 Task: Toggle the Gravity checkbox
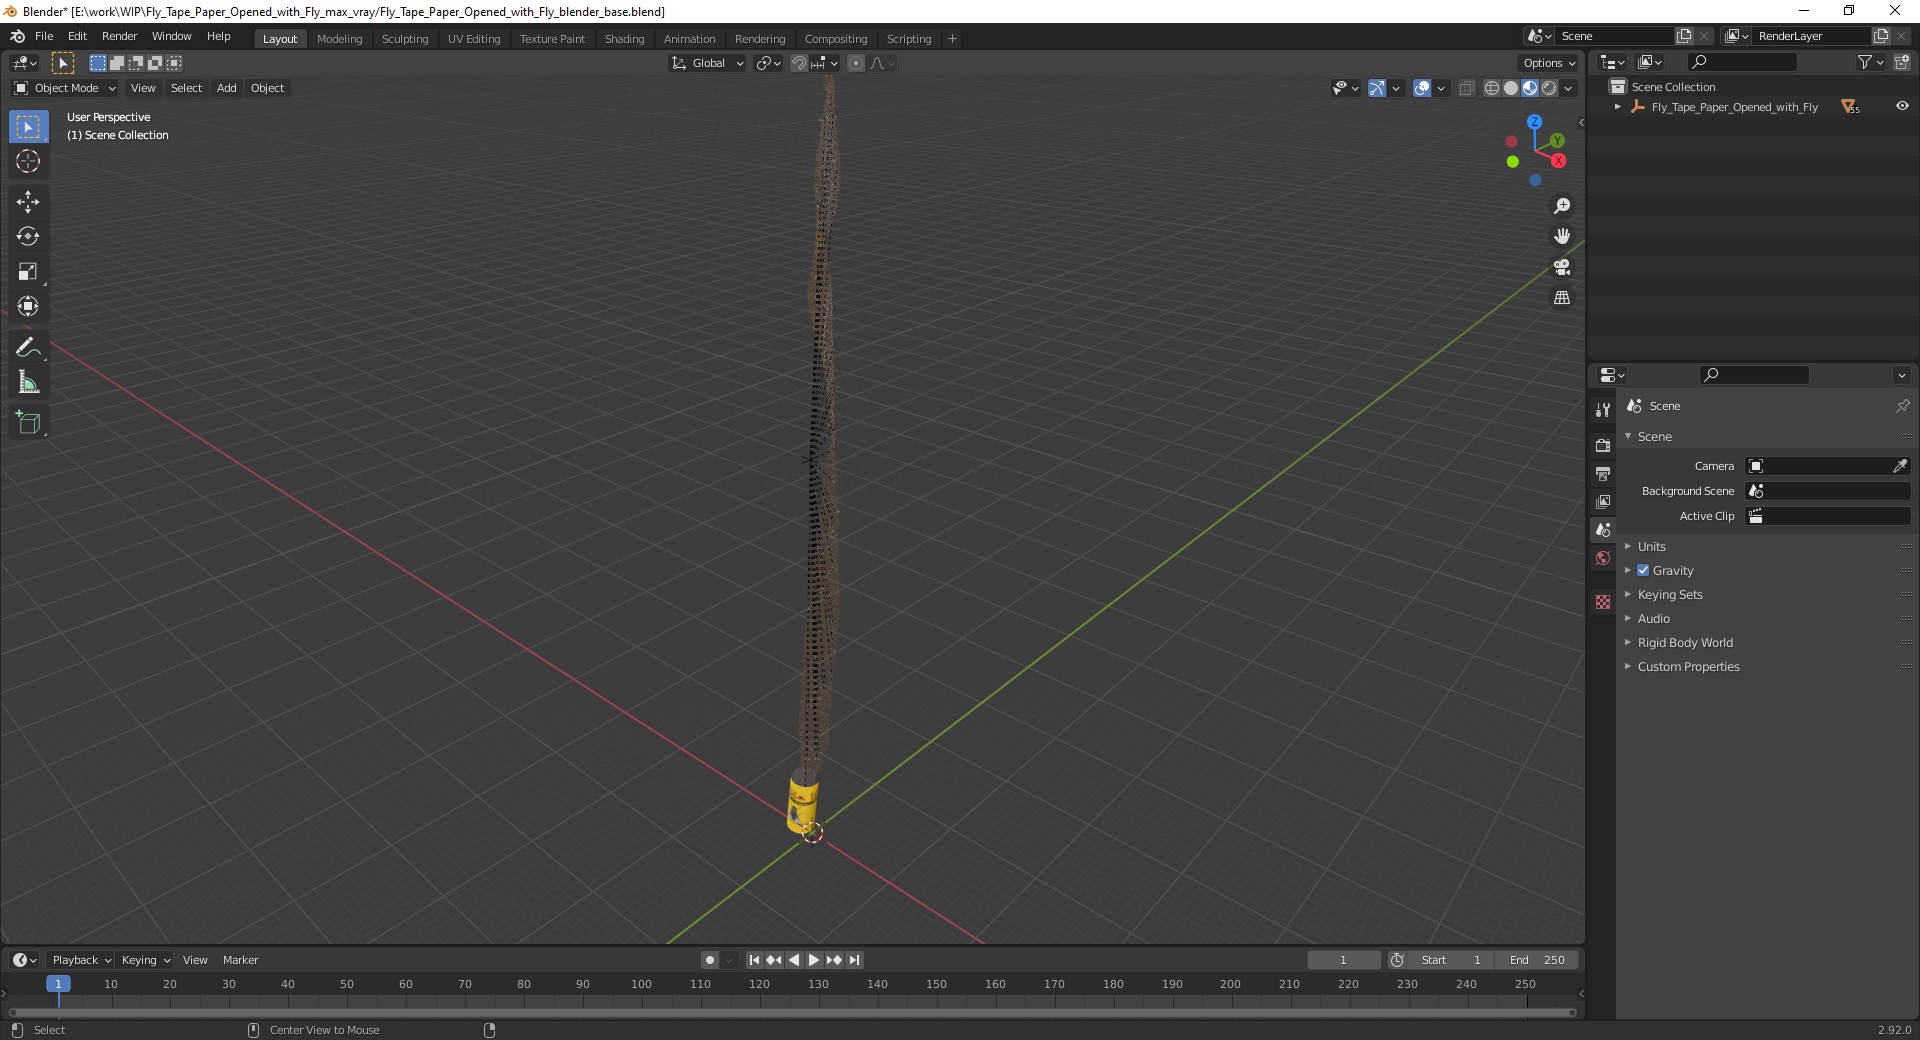(x=1643, y=570)
